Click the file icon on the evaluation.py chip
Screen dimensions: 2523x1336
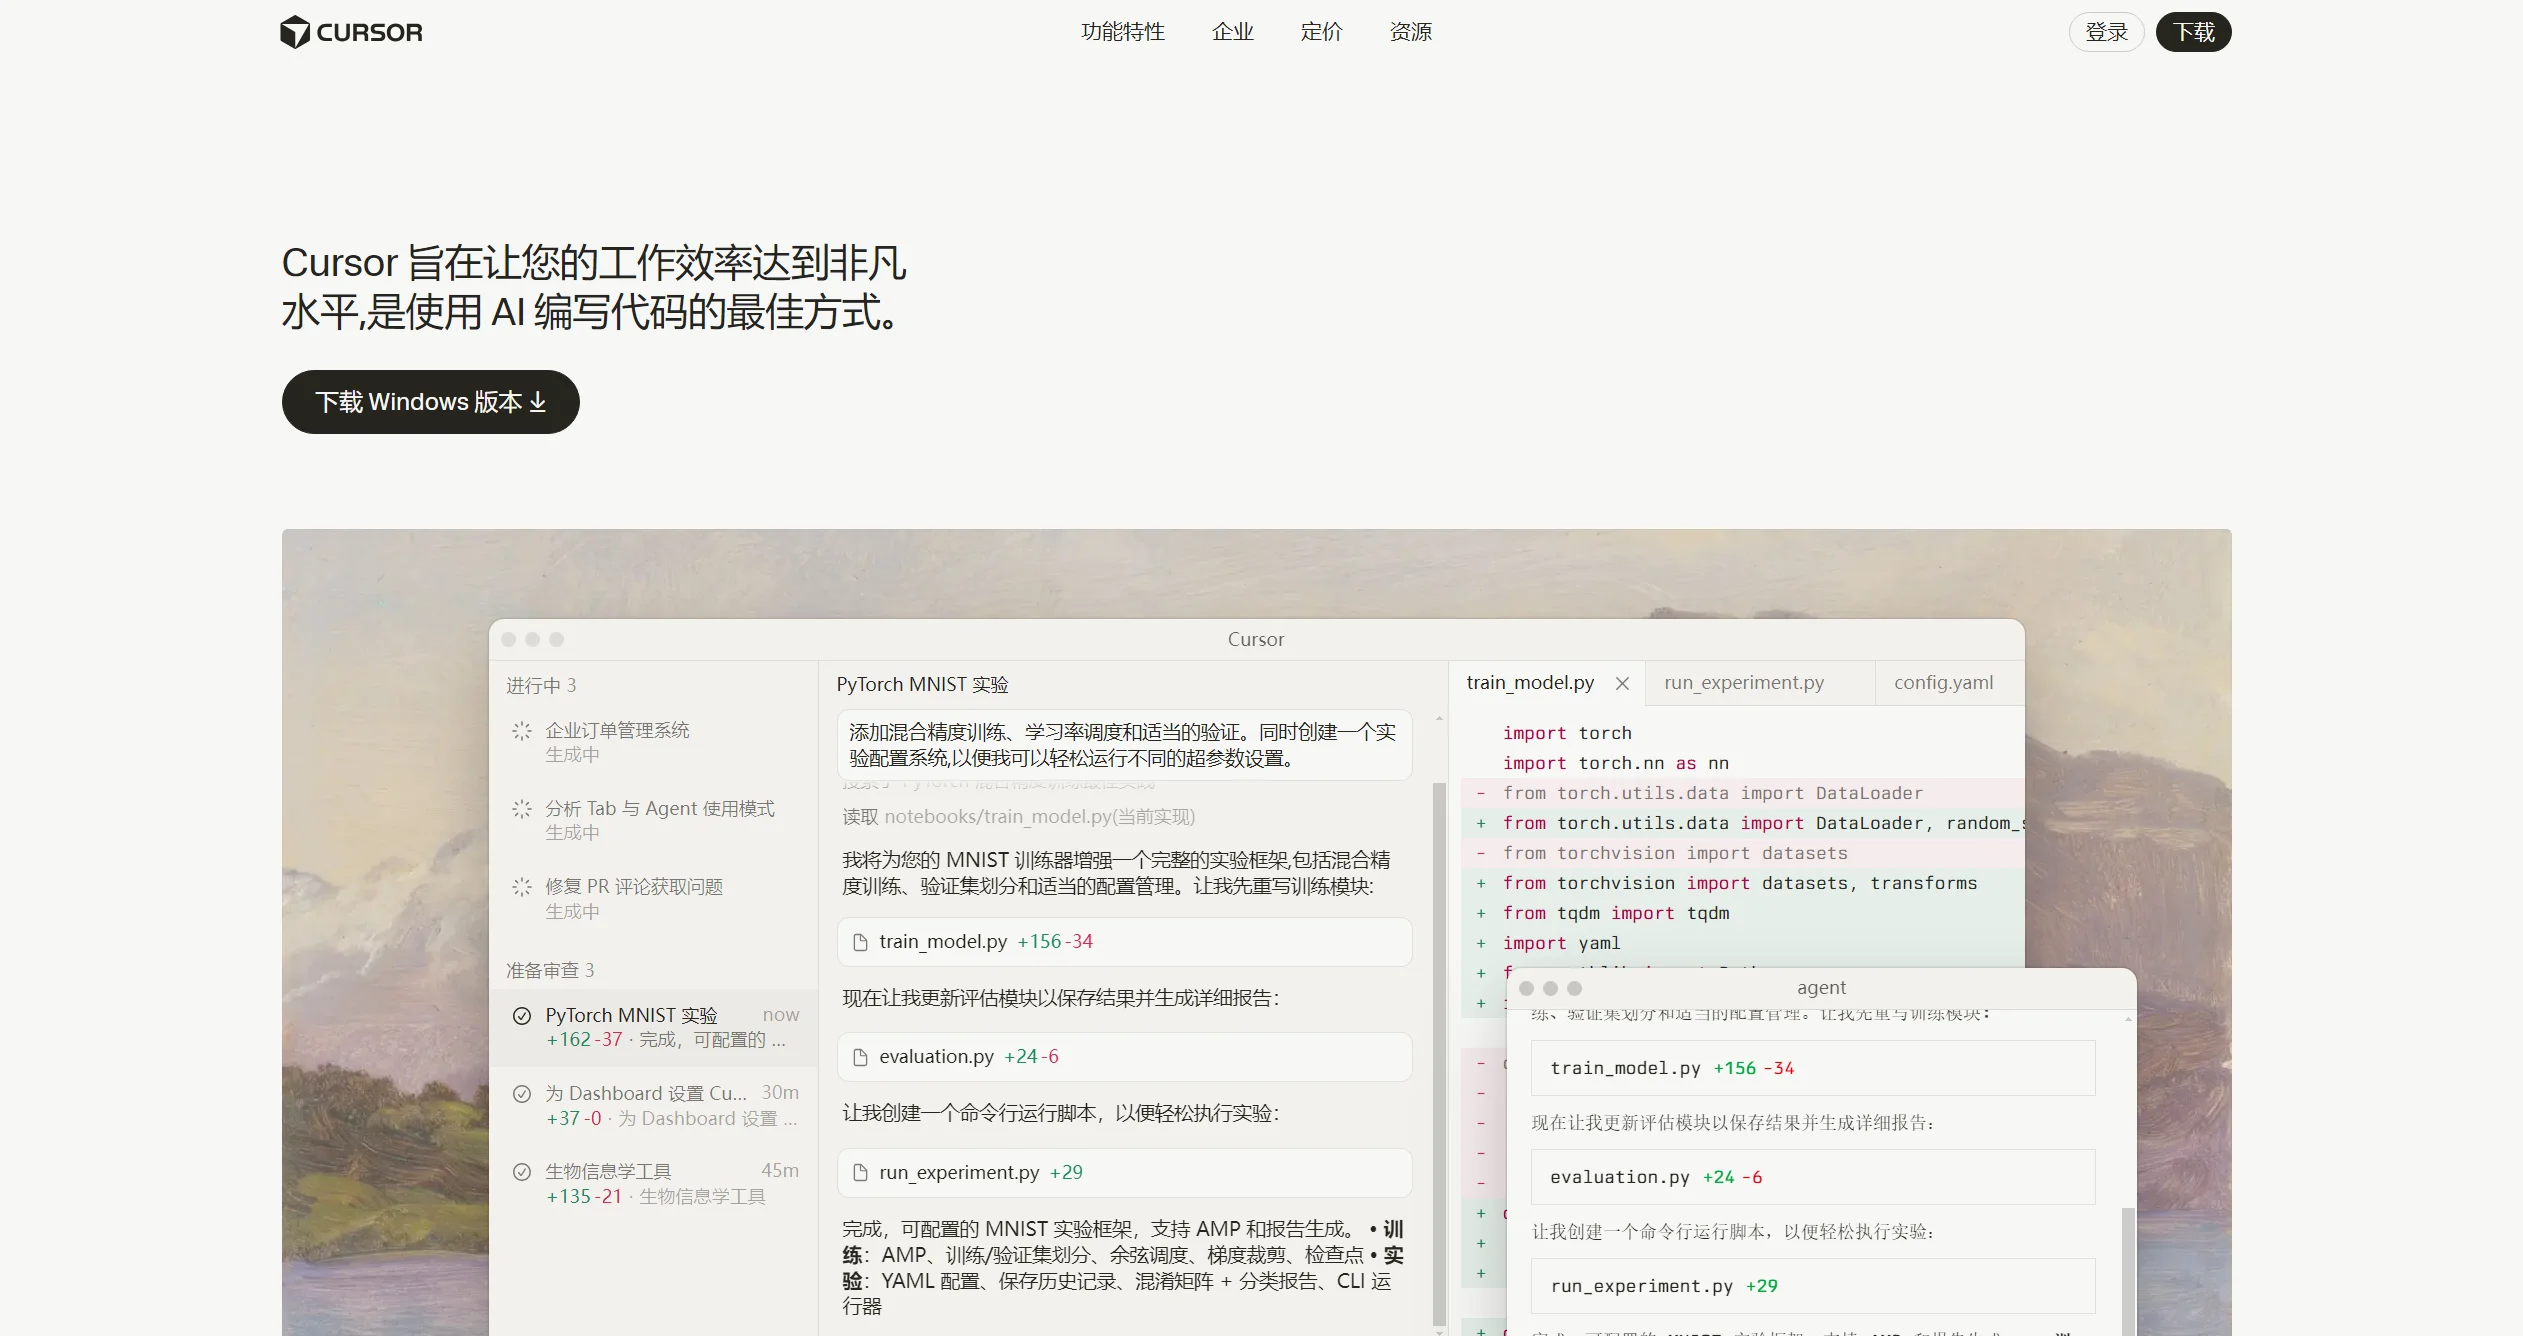860,1056
